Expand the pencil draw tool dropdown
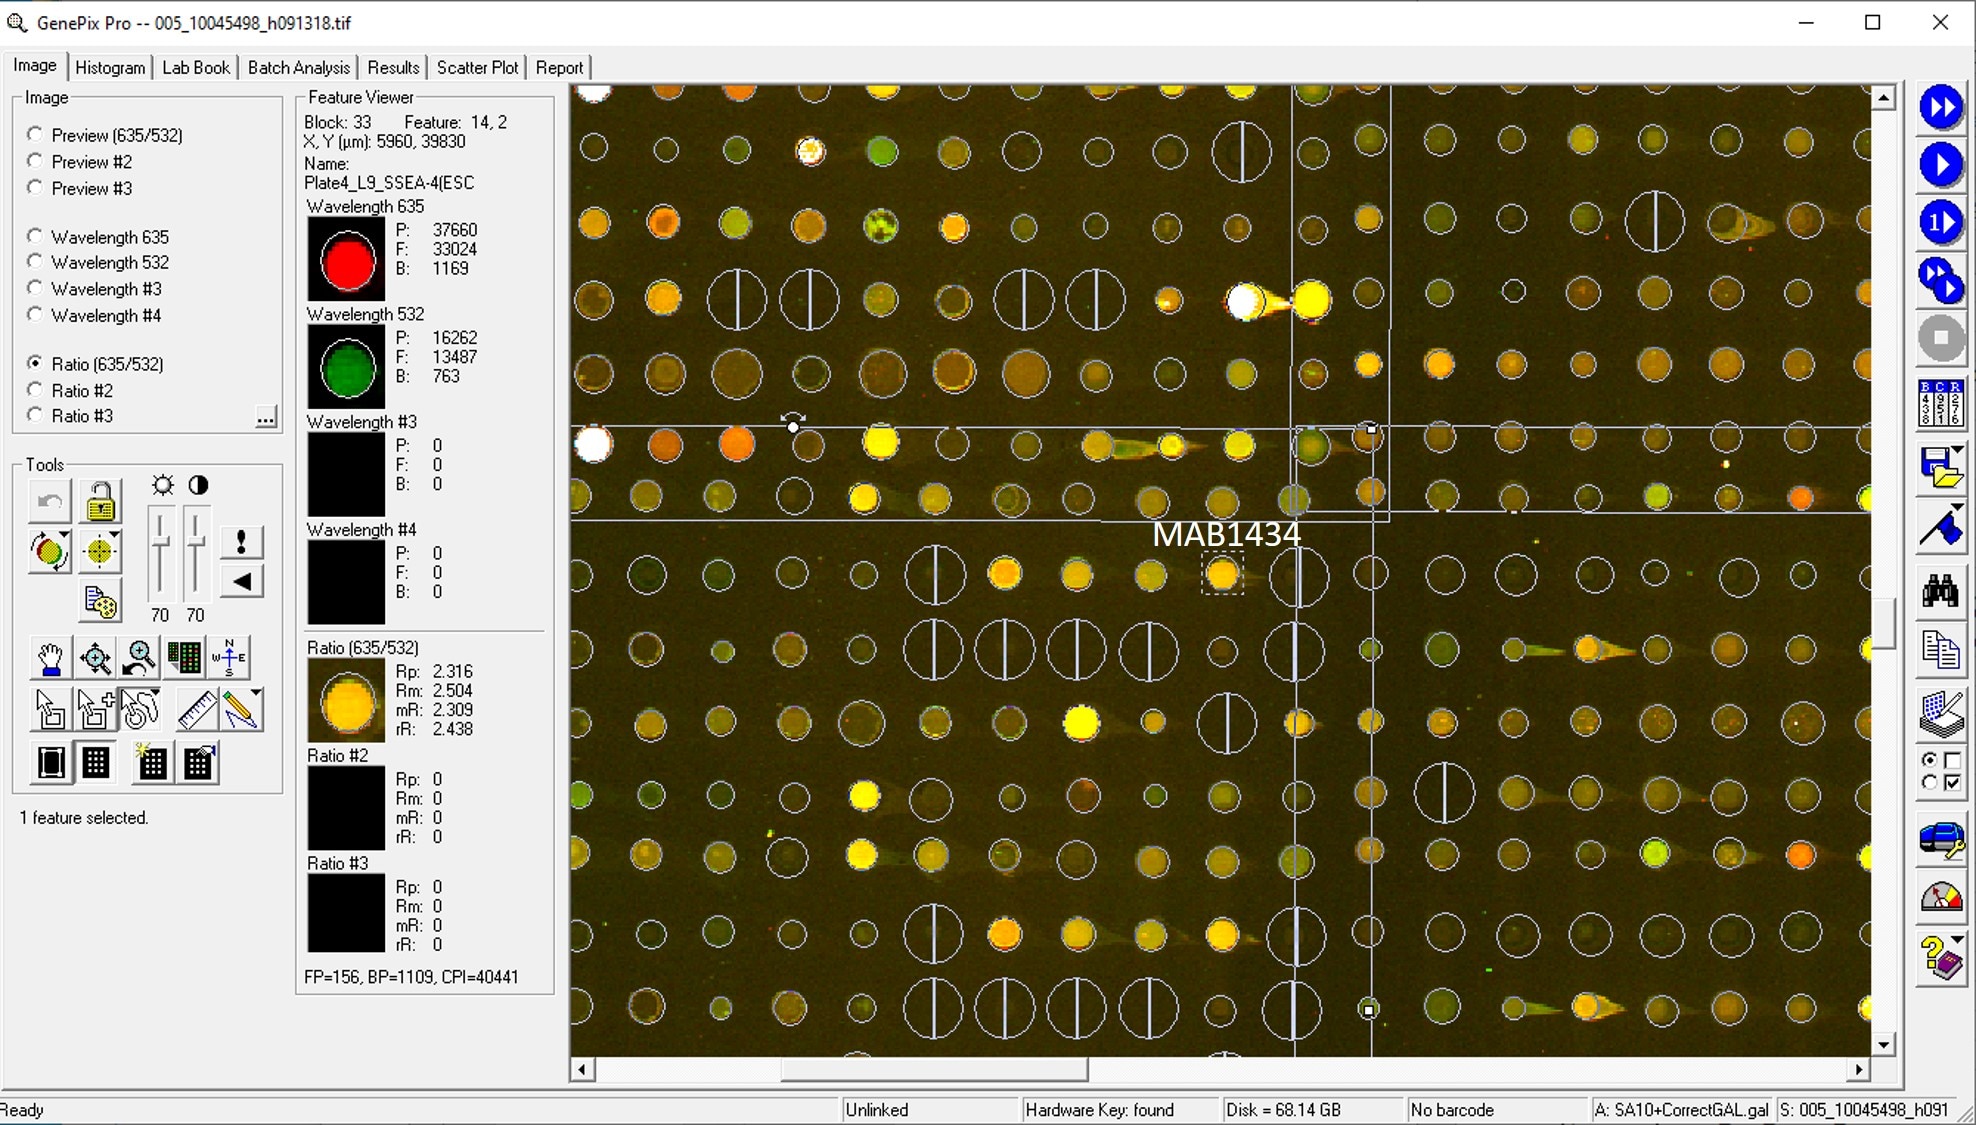This screenshot has height=1125, width=1976. 257,693
